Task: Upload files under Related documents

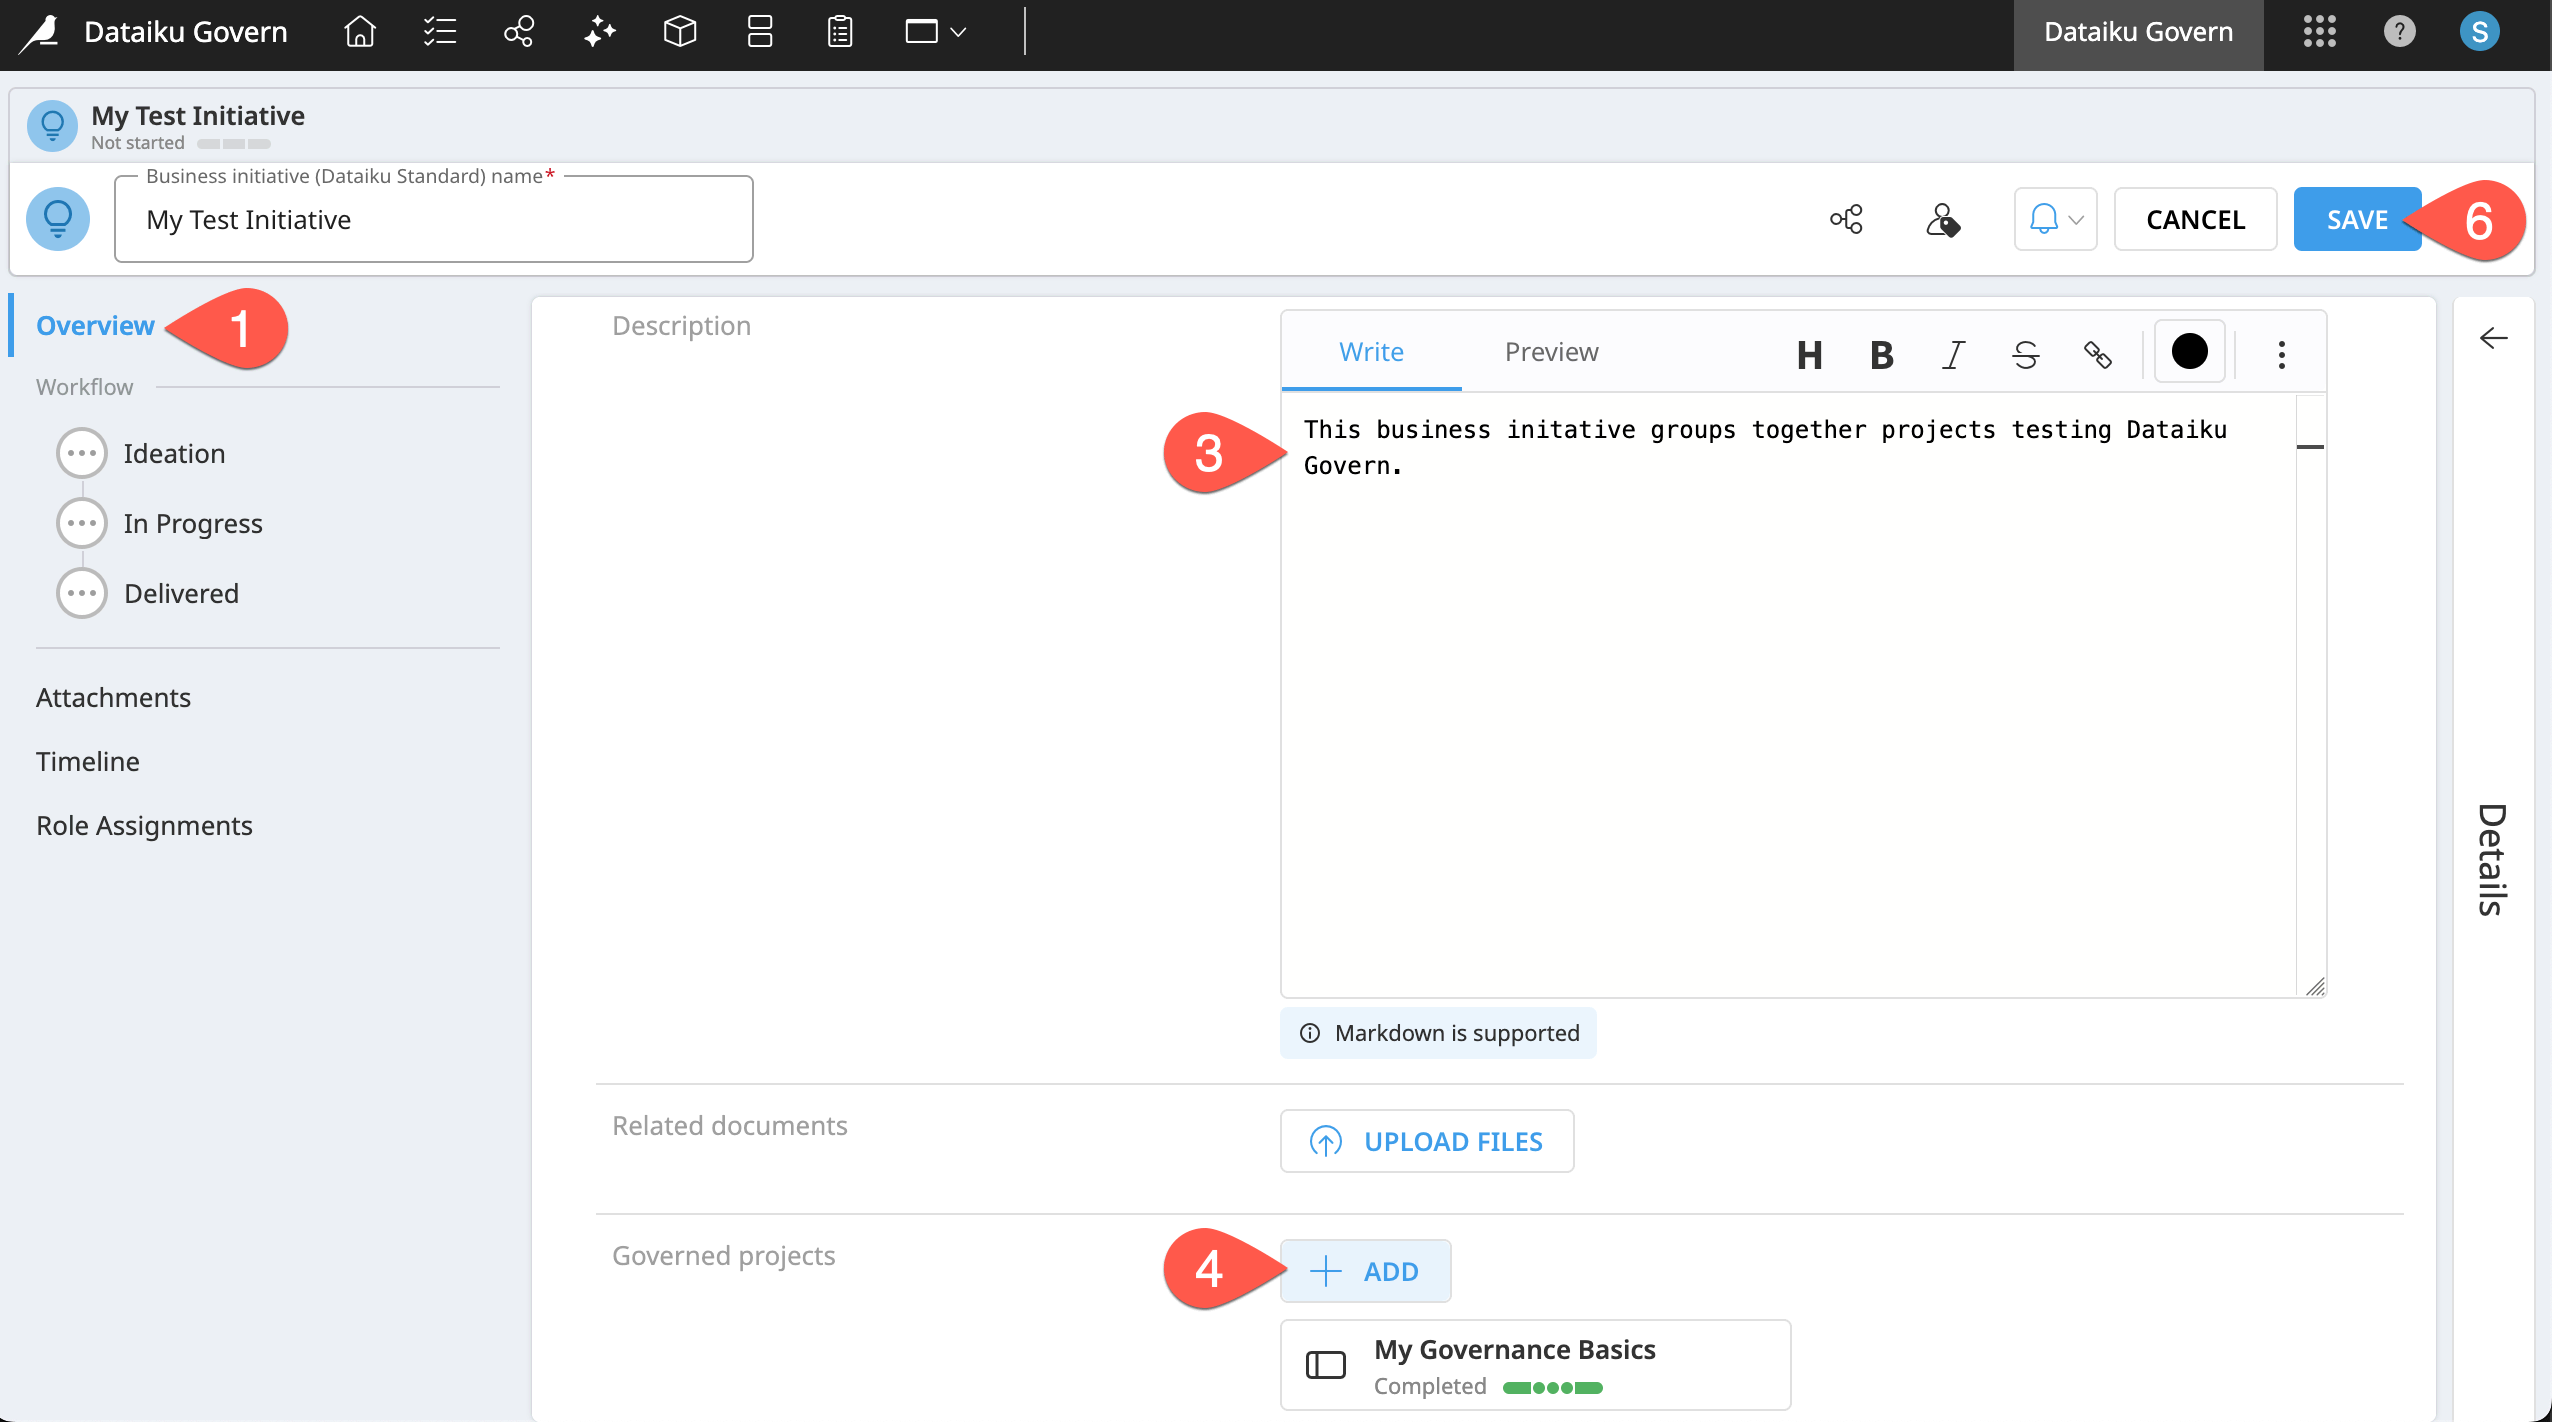Action: (1425, 1140)
